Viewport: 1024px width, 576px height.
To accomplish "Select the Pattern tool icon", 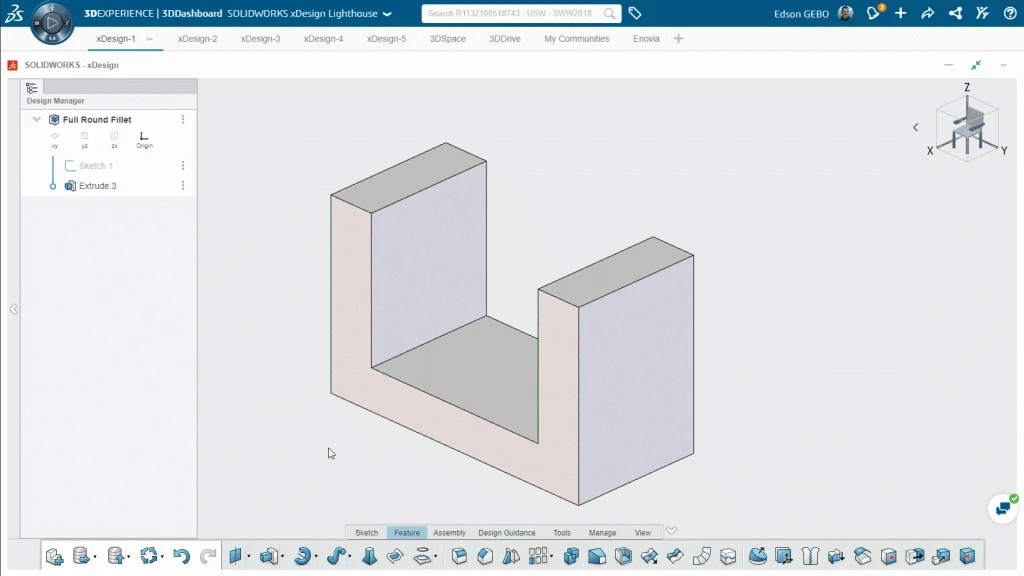I will coord(537,556).
